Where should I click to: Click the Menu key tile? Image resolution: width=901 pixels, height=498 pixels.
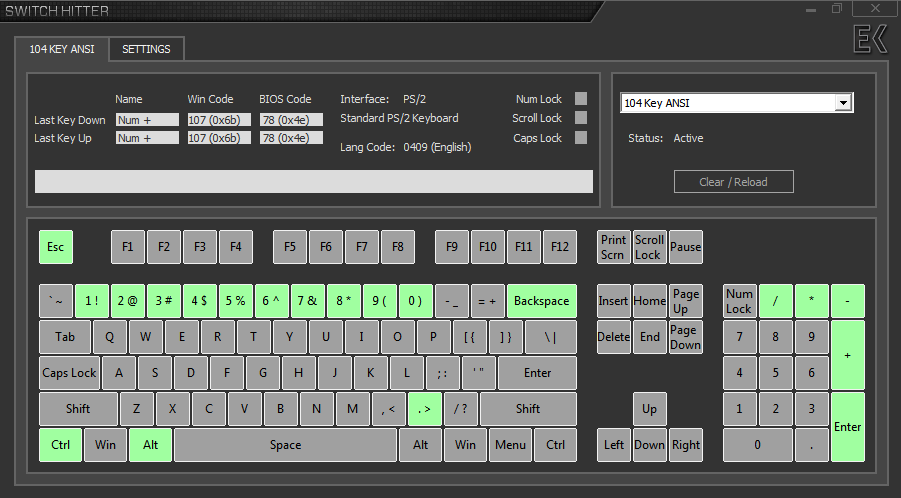click(510, 445)
